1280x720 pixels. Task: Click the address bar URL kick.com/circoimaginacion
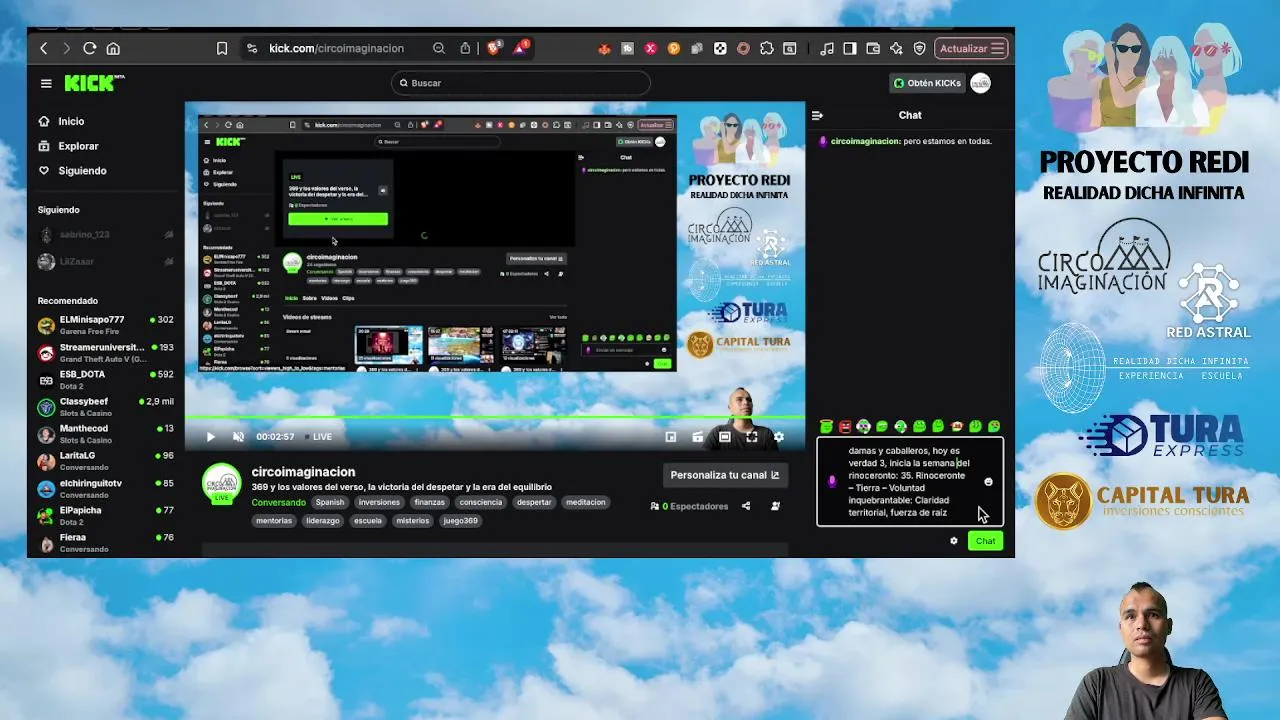pos(336,48)
